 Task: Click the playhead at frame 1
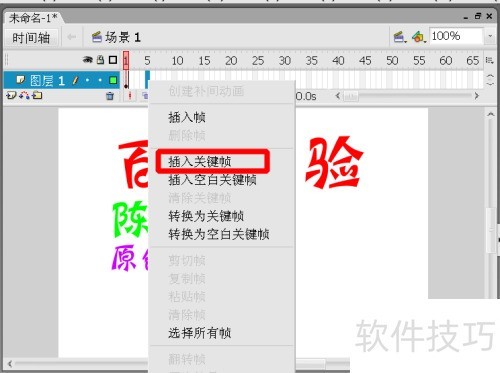[x=126, y=60]
